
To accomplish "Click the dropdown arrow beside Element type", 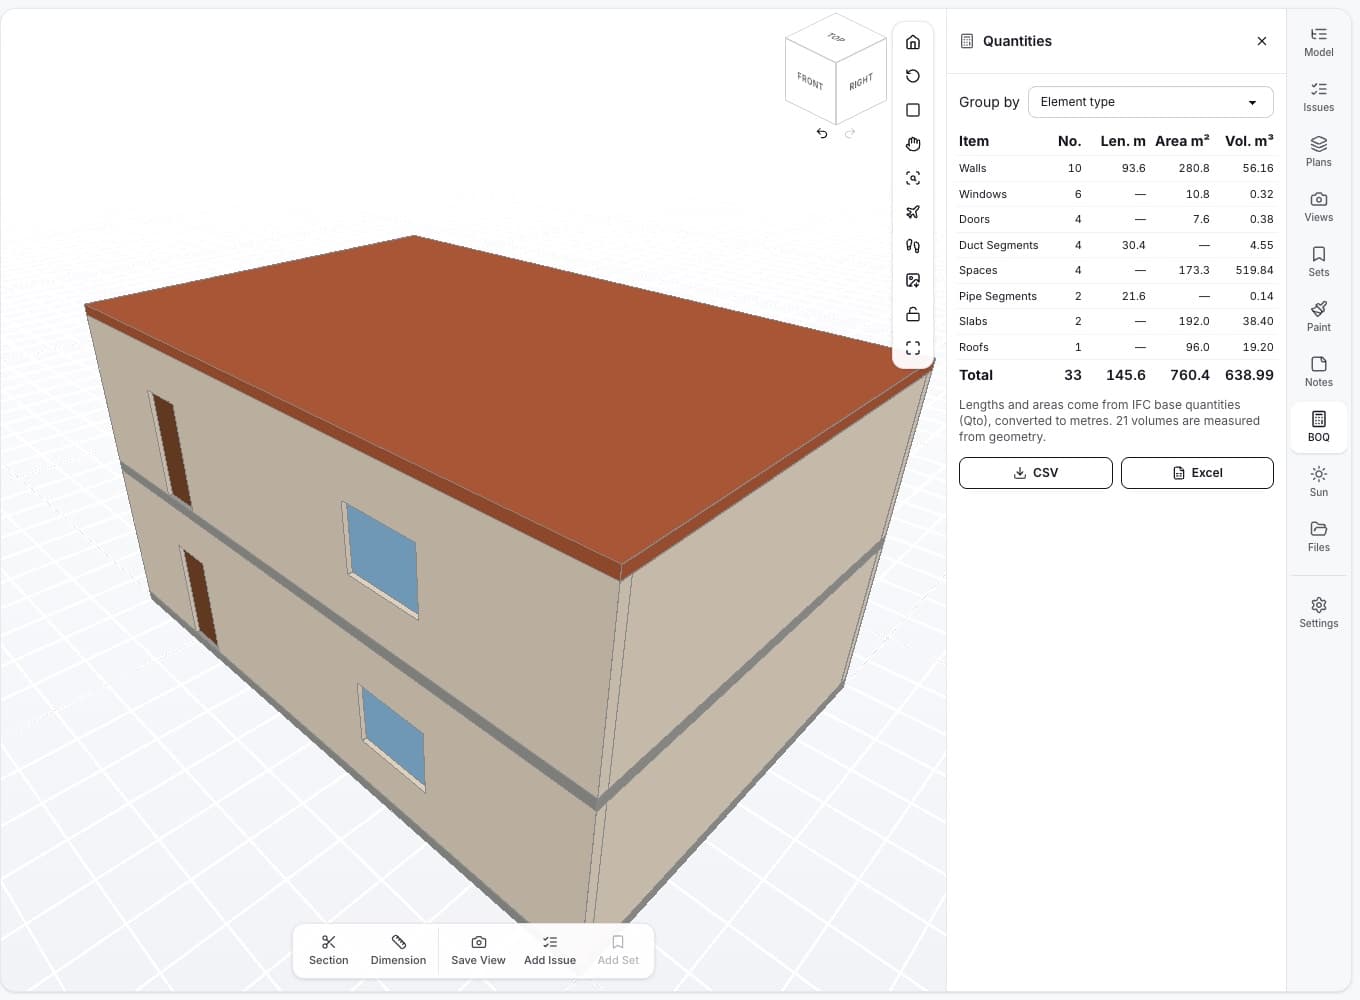I will 1252,102.
